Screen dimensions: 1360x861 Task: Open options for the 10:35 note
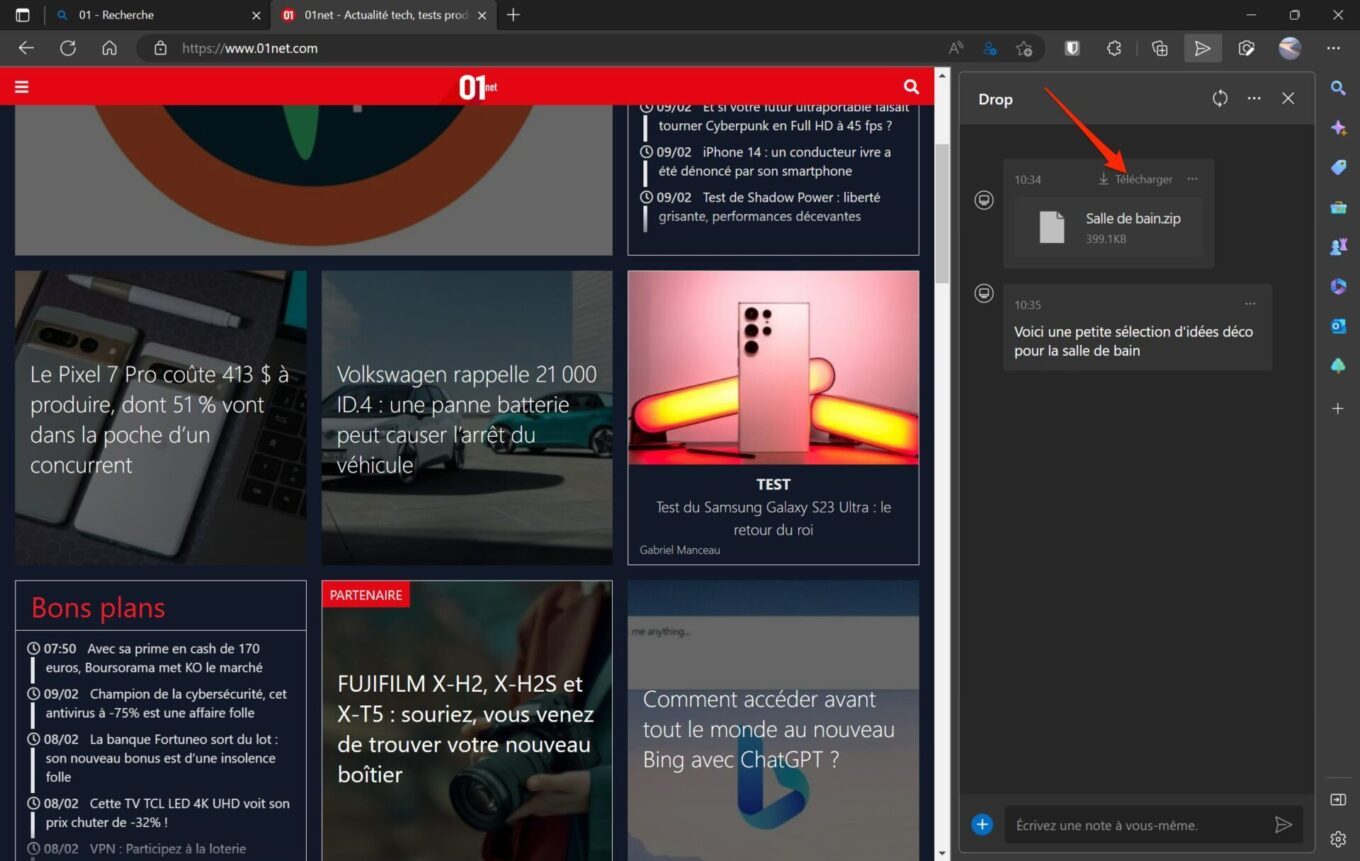click(x=1250, y=304)
